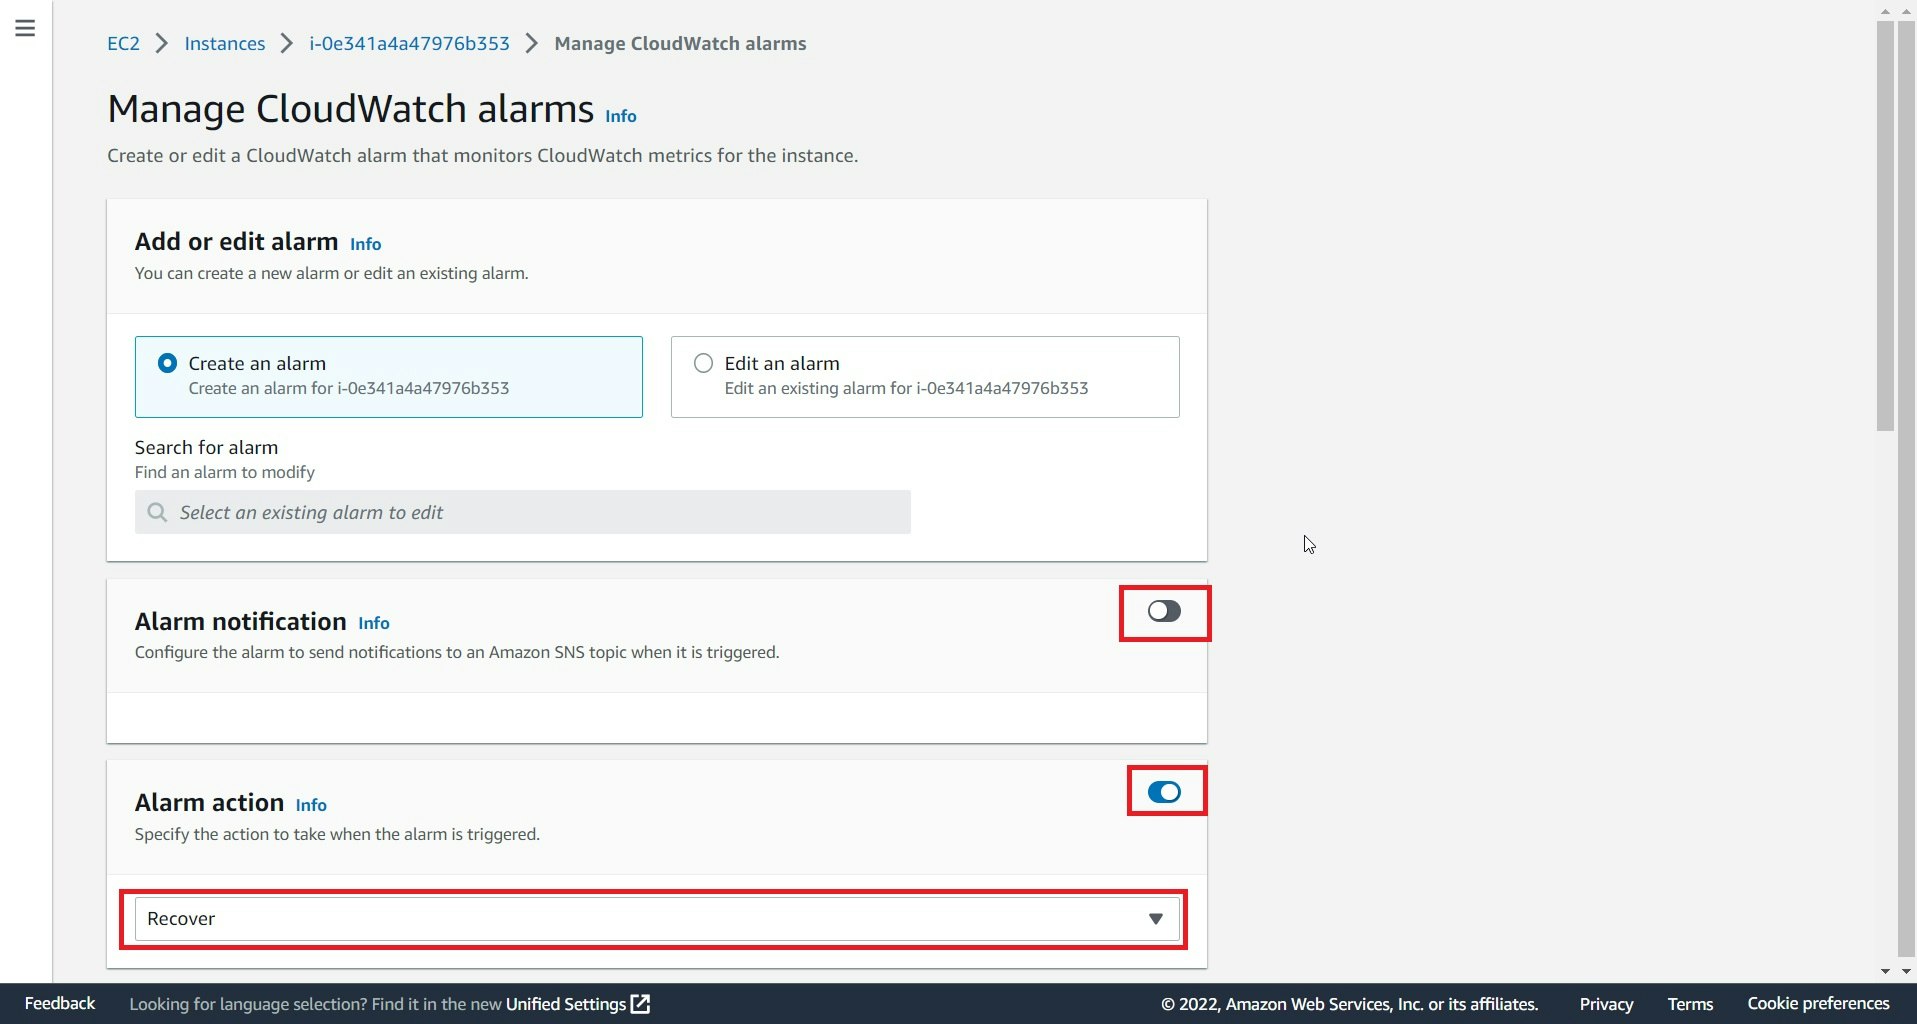
Task: Enable the Alarm notification toggle
Action: coord(1163,611)
